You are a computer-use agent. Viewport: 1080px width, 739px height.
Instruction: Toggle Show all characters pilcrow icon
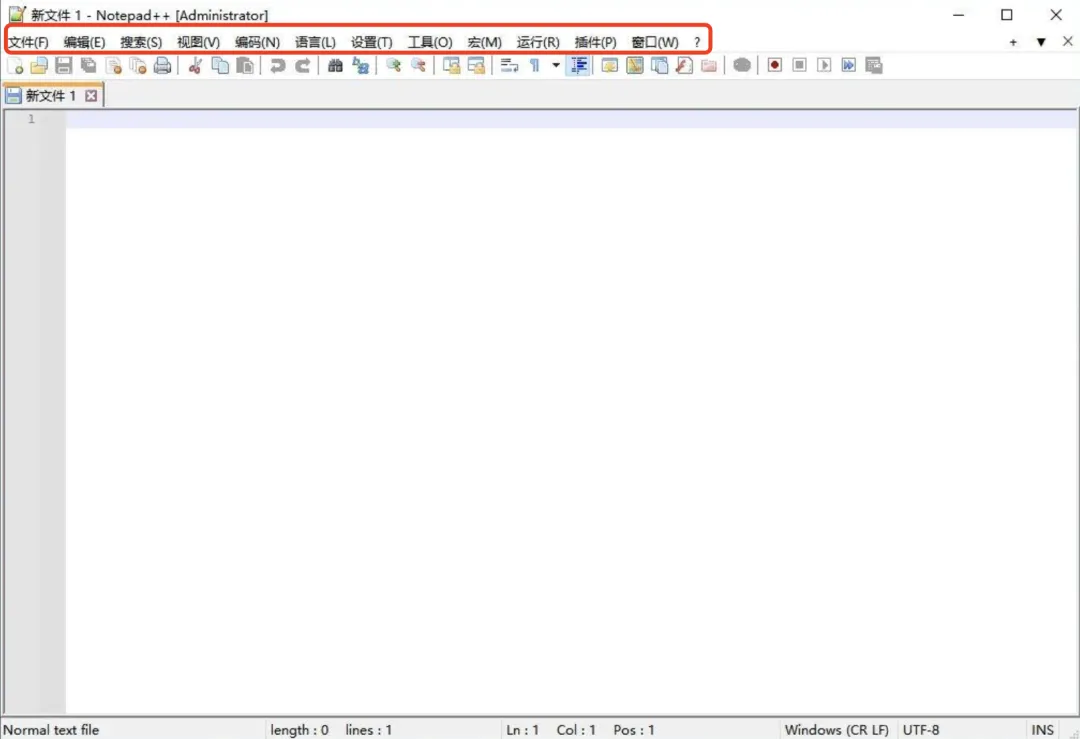coord(534,65)
